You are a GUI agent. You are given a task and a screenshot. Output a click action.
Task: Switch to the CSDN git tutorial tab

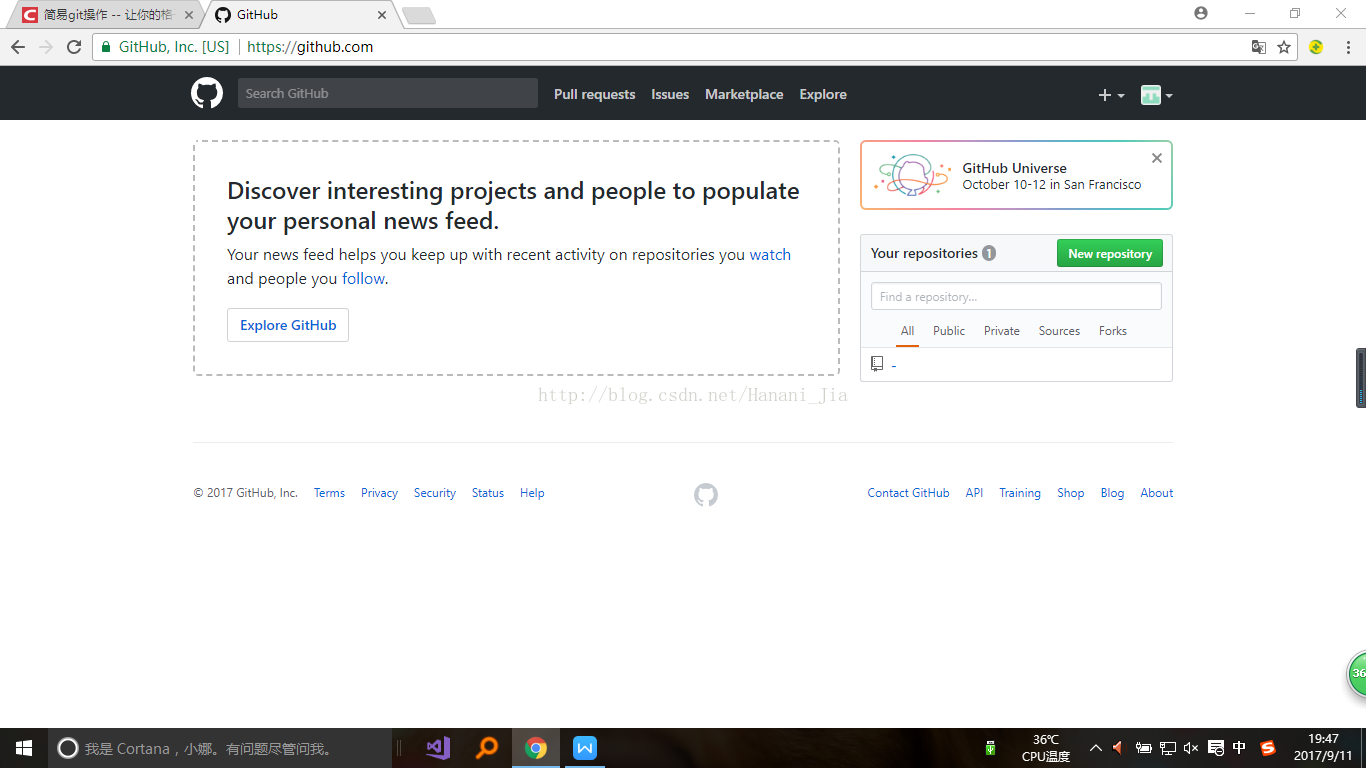click(x=105, y=15)
